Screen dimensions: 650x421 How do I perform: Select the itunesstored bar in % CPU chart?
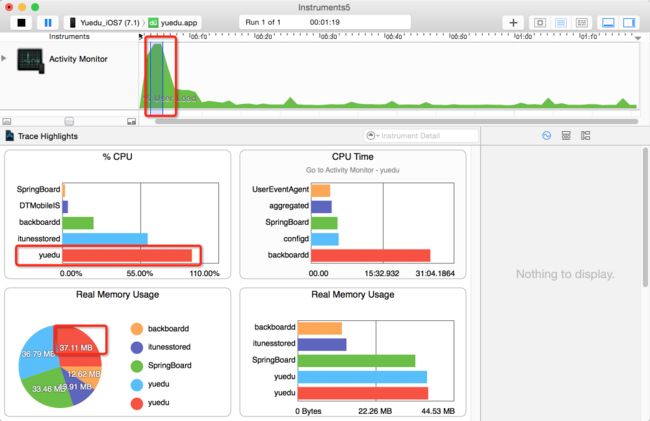(x=105, y=239)
